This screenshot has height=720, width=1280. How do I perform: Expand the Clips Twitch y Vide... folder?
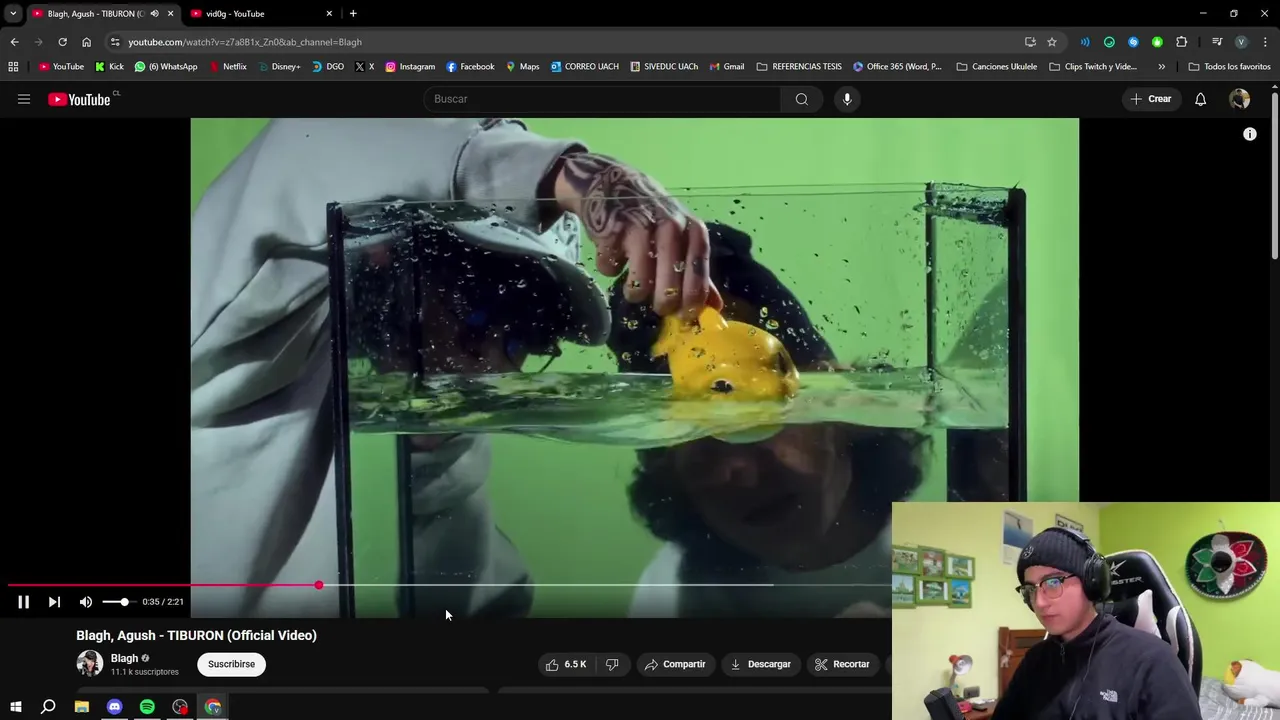pyautogui.click(x=1093, y=67)
